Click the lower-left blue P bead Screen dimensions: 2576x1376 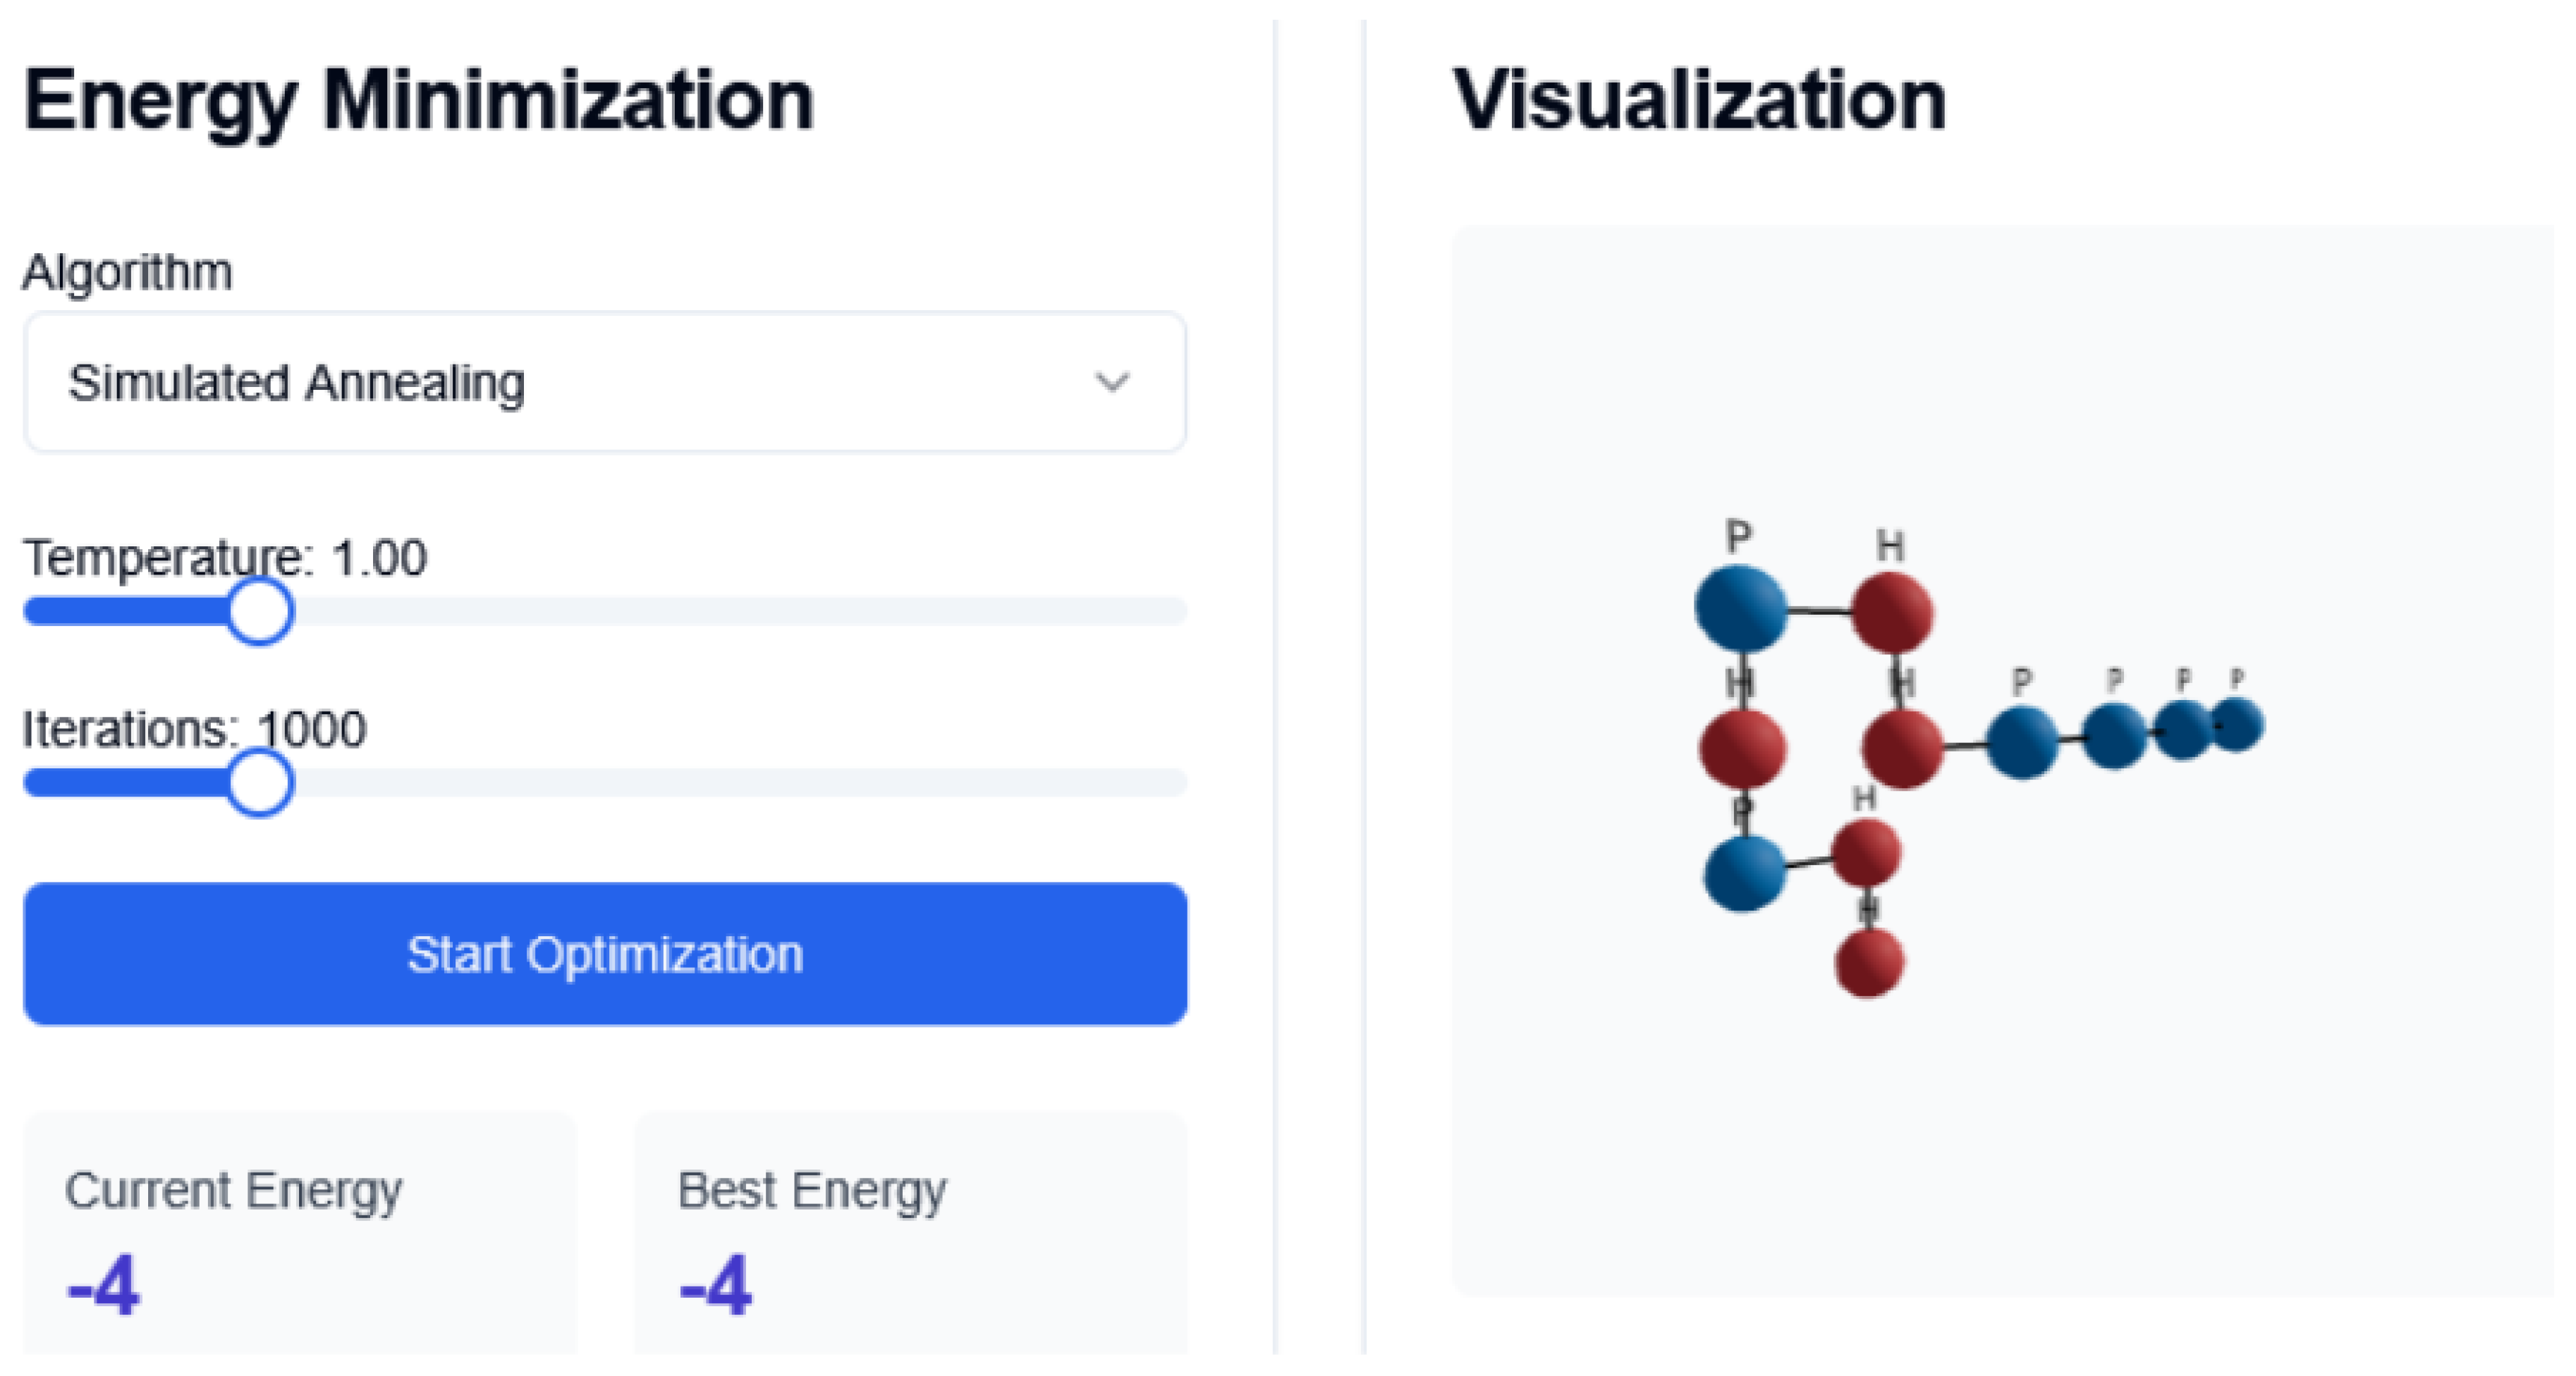(x=1744, y=874)
